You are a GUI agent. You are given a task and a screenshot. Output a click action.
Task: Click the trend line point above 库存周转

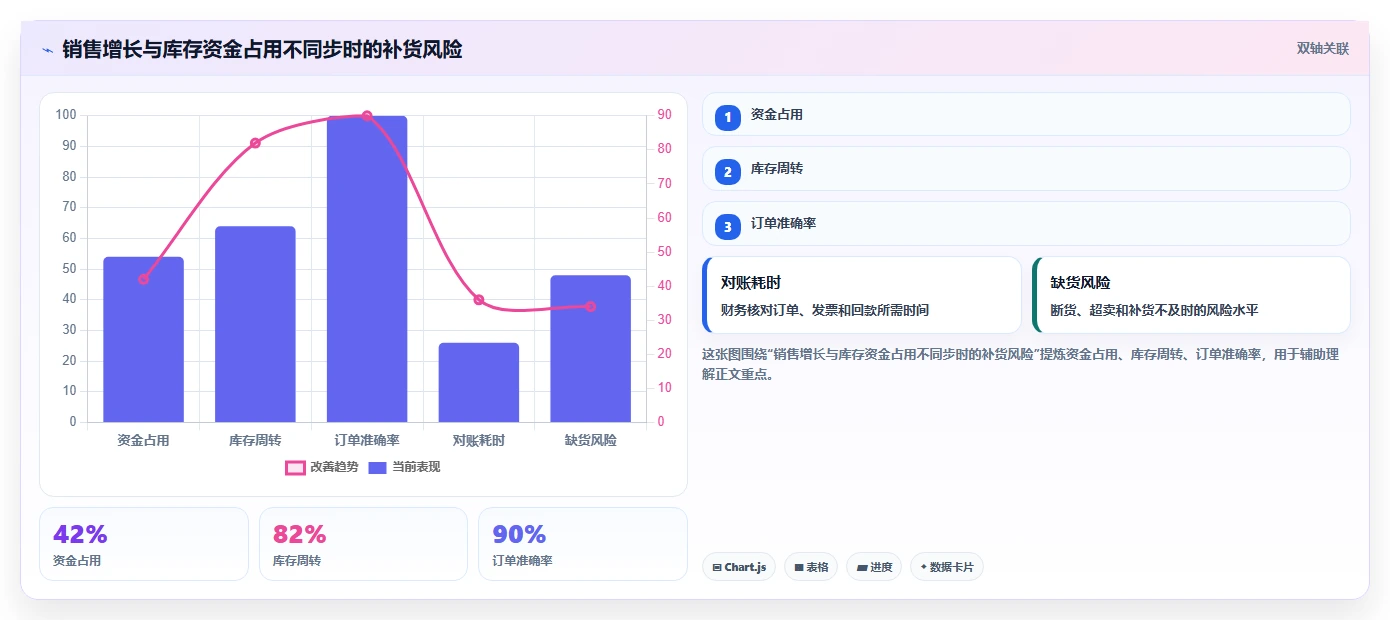(255, 143)
